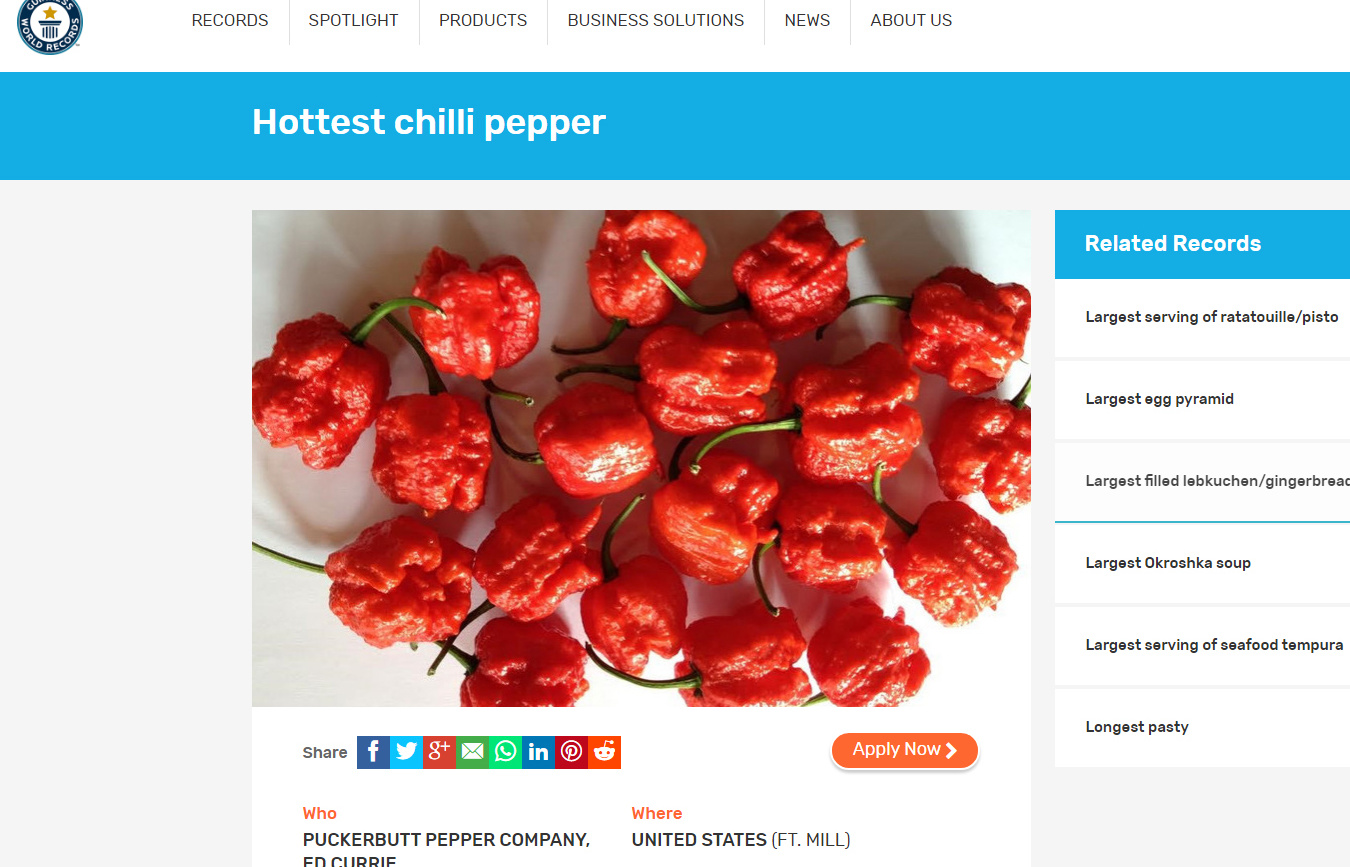Share via the Twitter icon
1350x867 pixels.
(406, 752)
